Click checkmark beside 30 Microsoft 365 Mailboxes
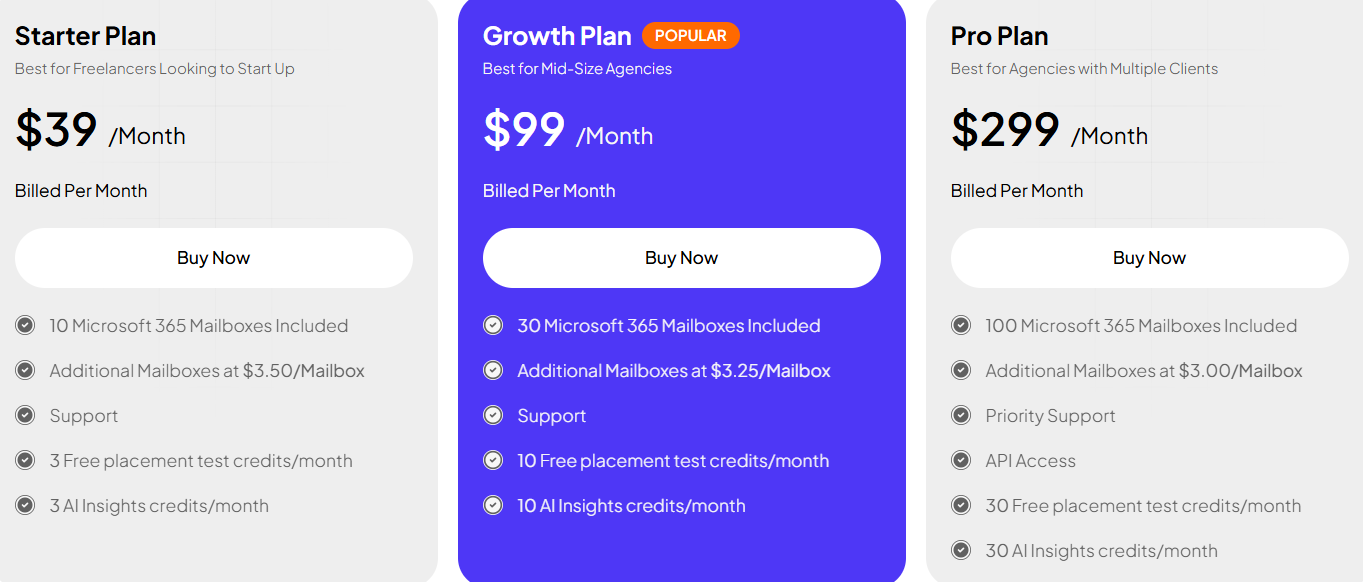This screenshot has width=1363, height=582. 493,325
